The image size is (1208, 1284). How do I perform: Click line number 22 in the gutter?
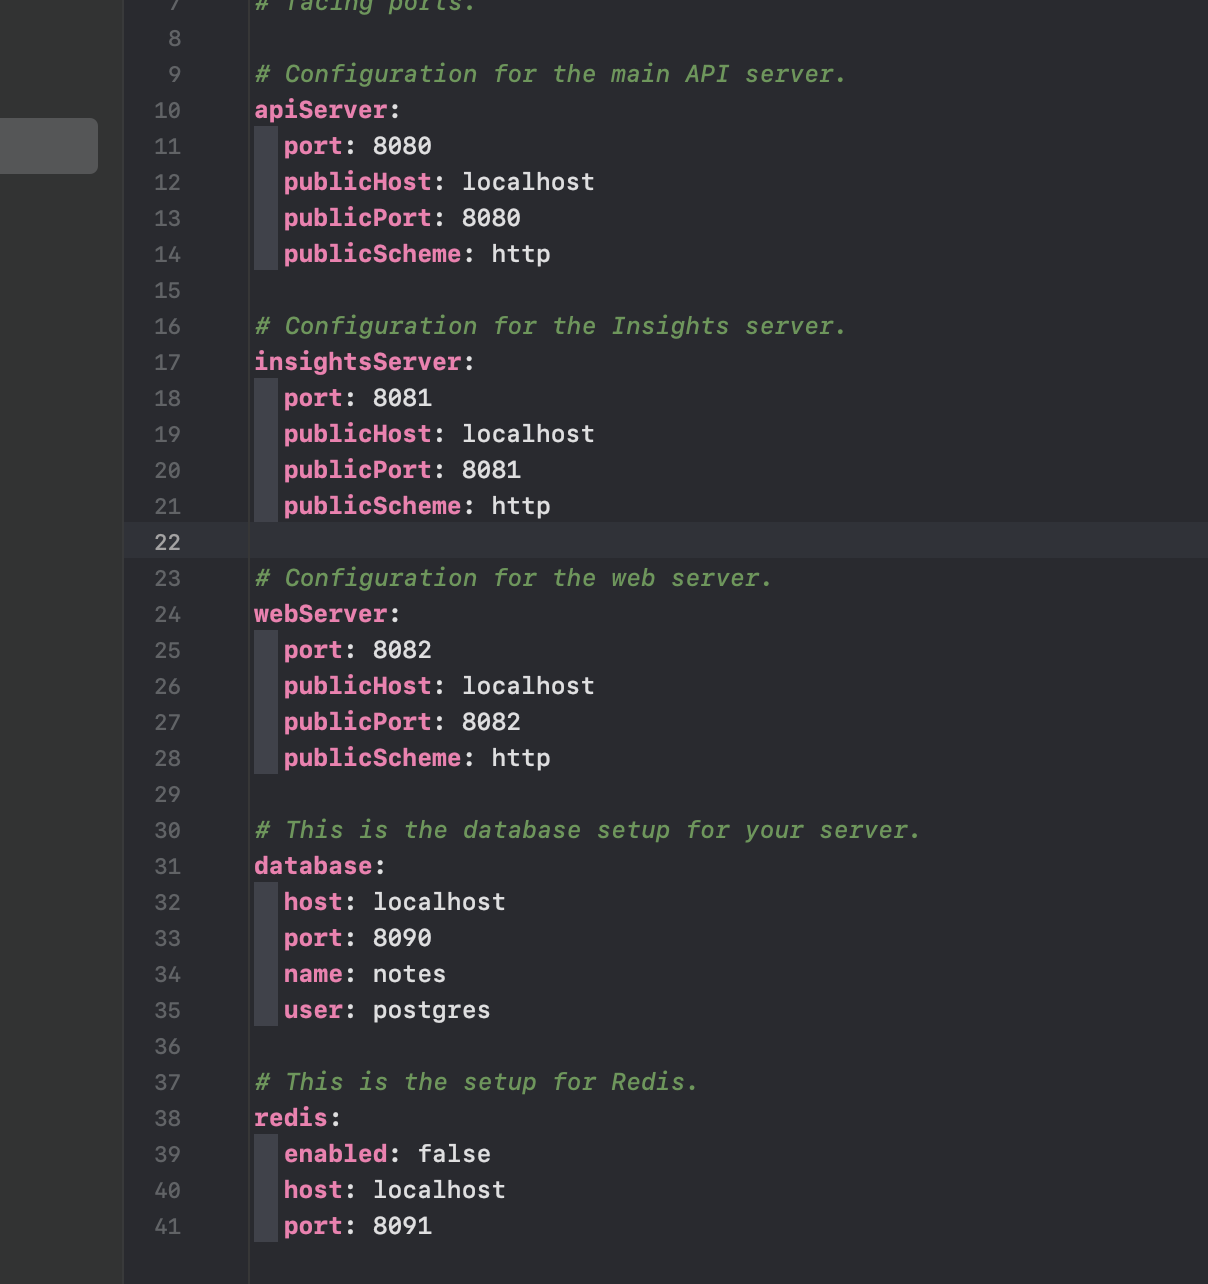coord(168,542)
